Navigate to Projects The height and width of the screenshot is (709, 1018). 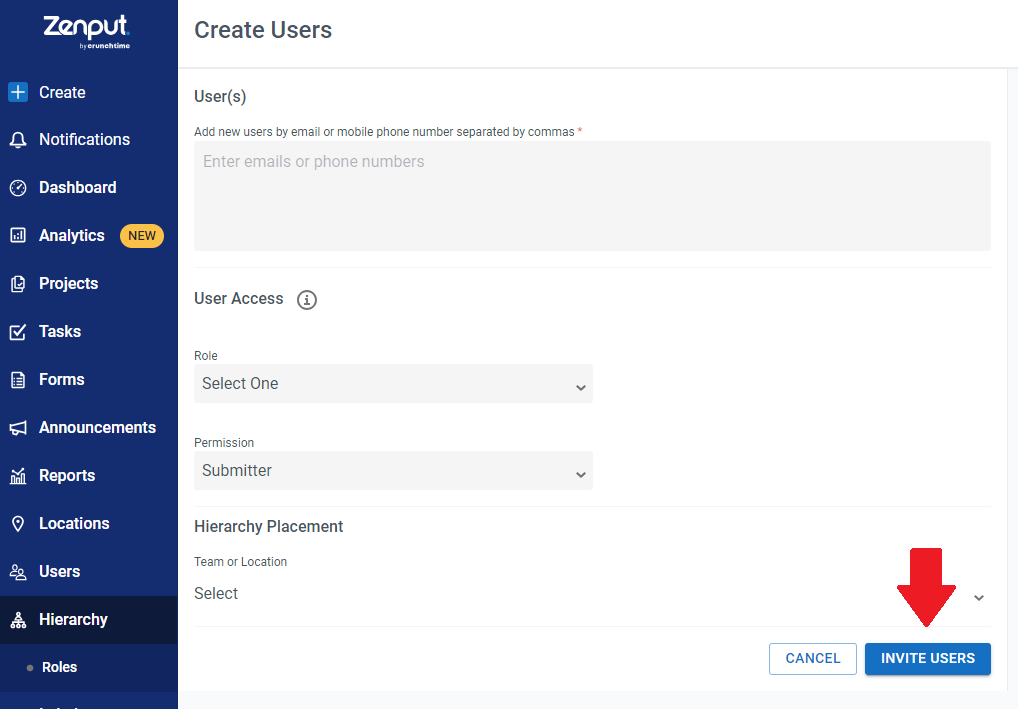point(69,284)
